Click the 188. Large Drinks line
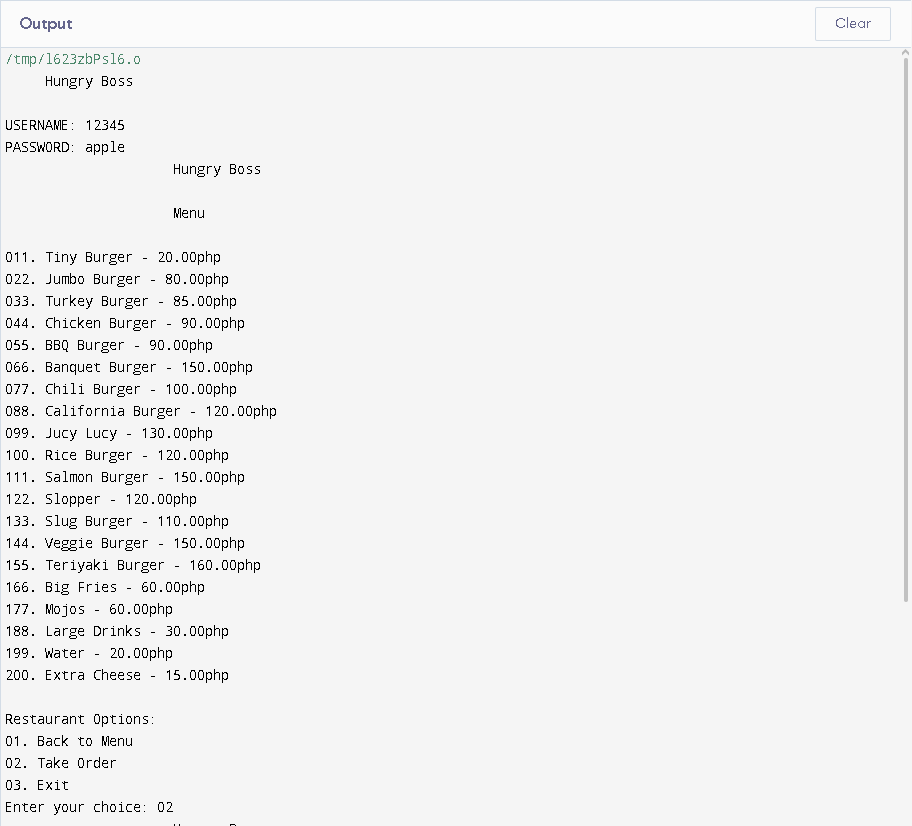The height and width of the screenshot is (826, 912). (117, 632)
